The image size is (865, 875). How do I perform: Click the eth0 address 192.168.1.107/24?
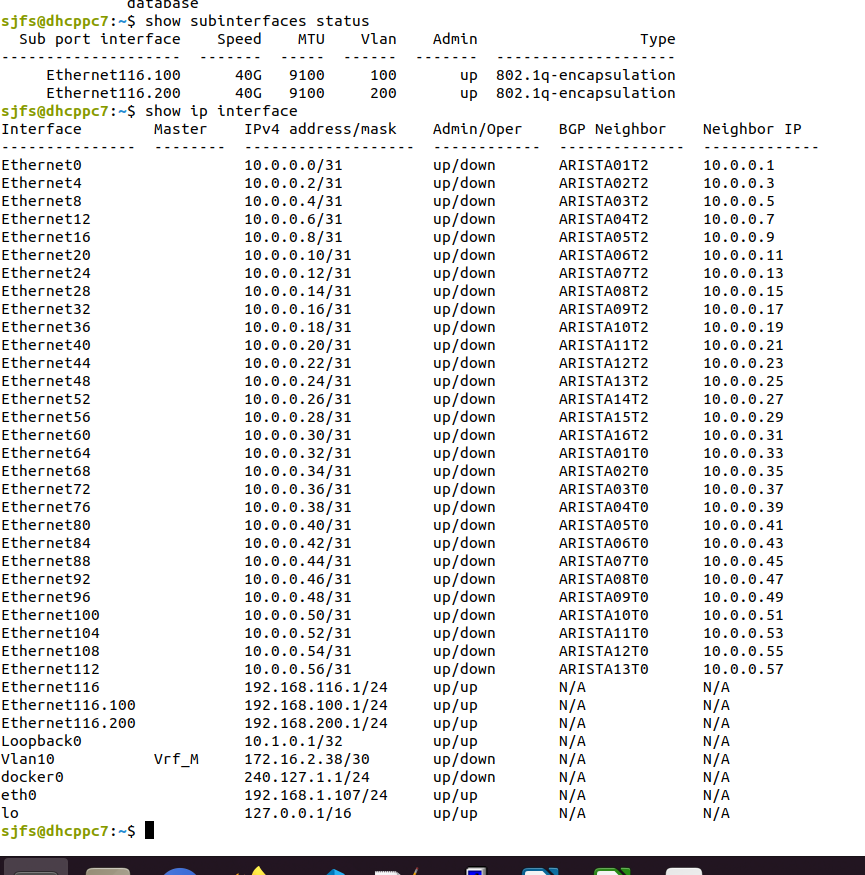(300, 795)
